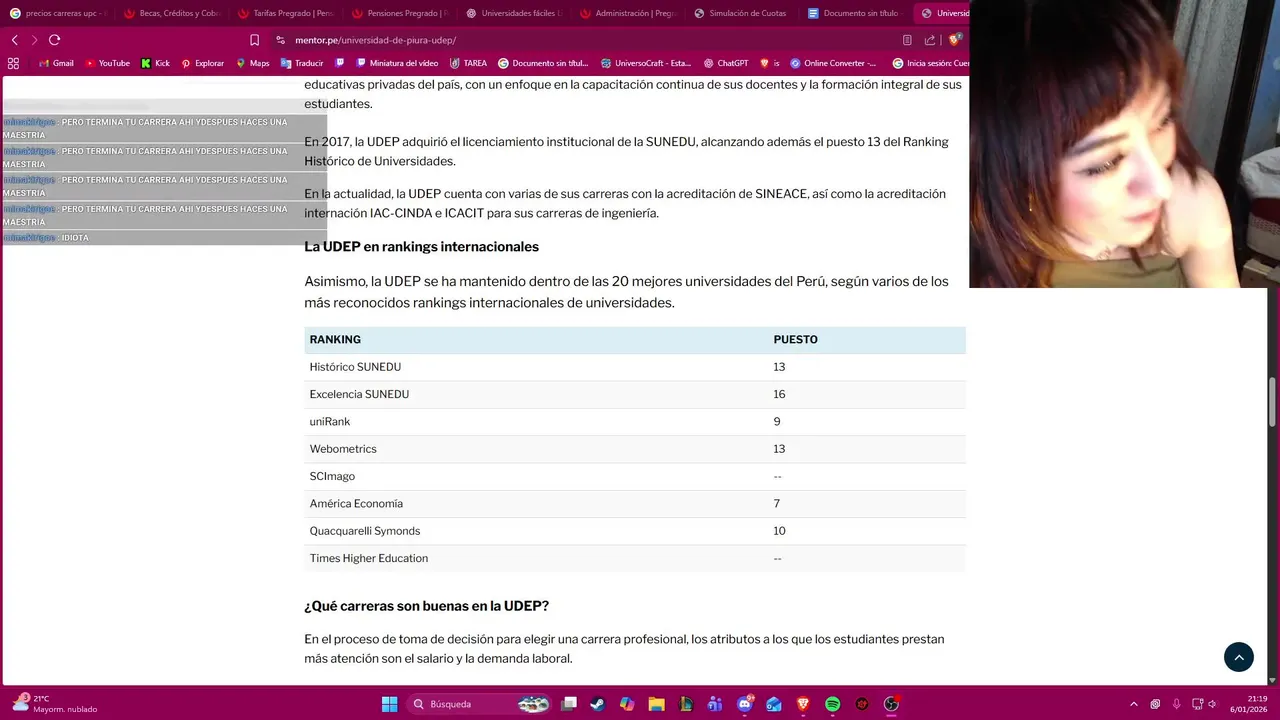Open Spotify from the taskbar
1280x720 pixels.
[832, 704]
